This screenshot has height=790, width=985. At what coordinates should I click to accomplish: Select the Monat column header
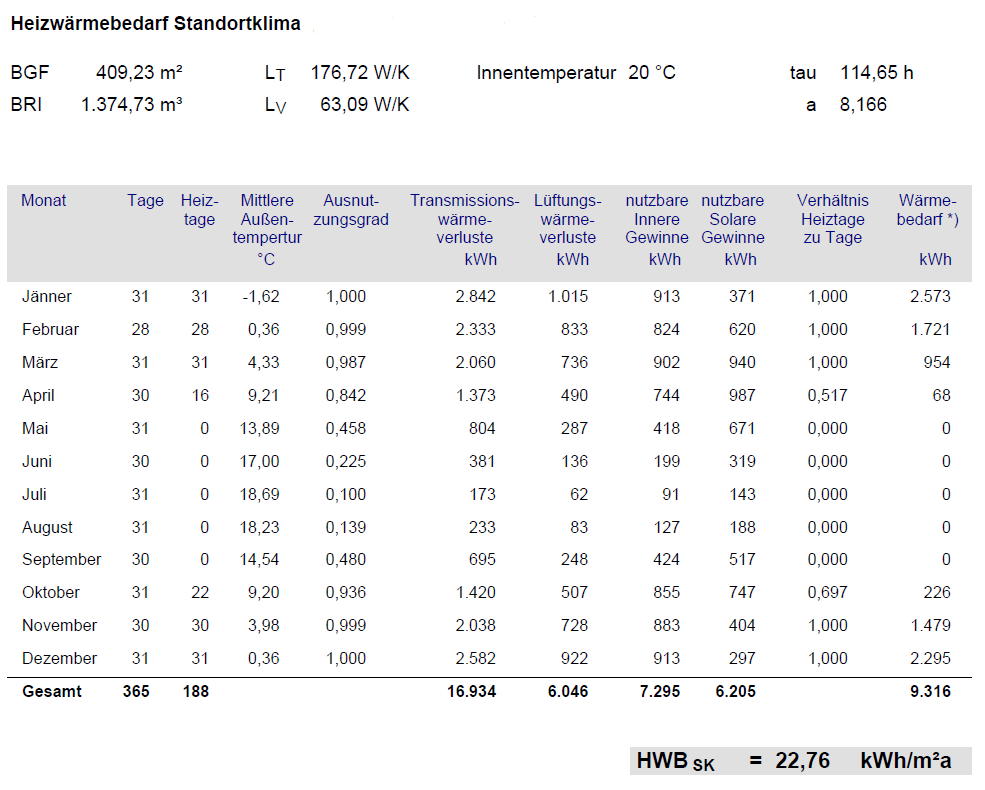point(44,201)
